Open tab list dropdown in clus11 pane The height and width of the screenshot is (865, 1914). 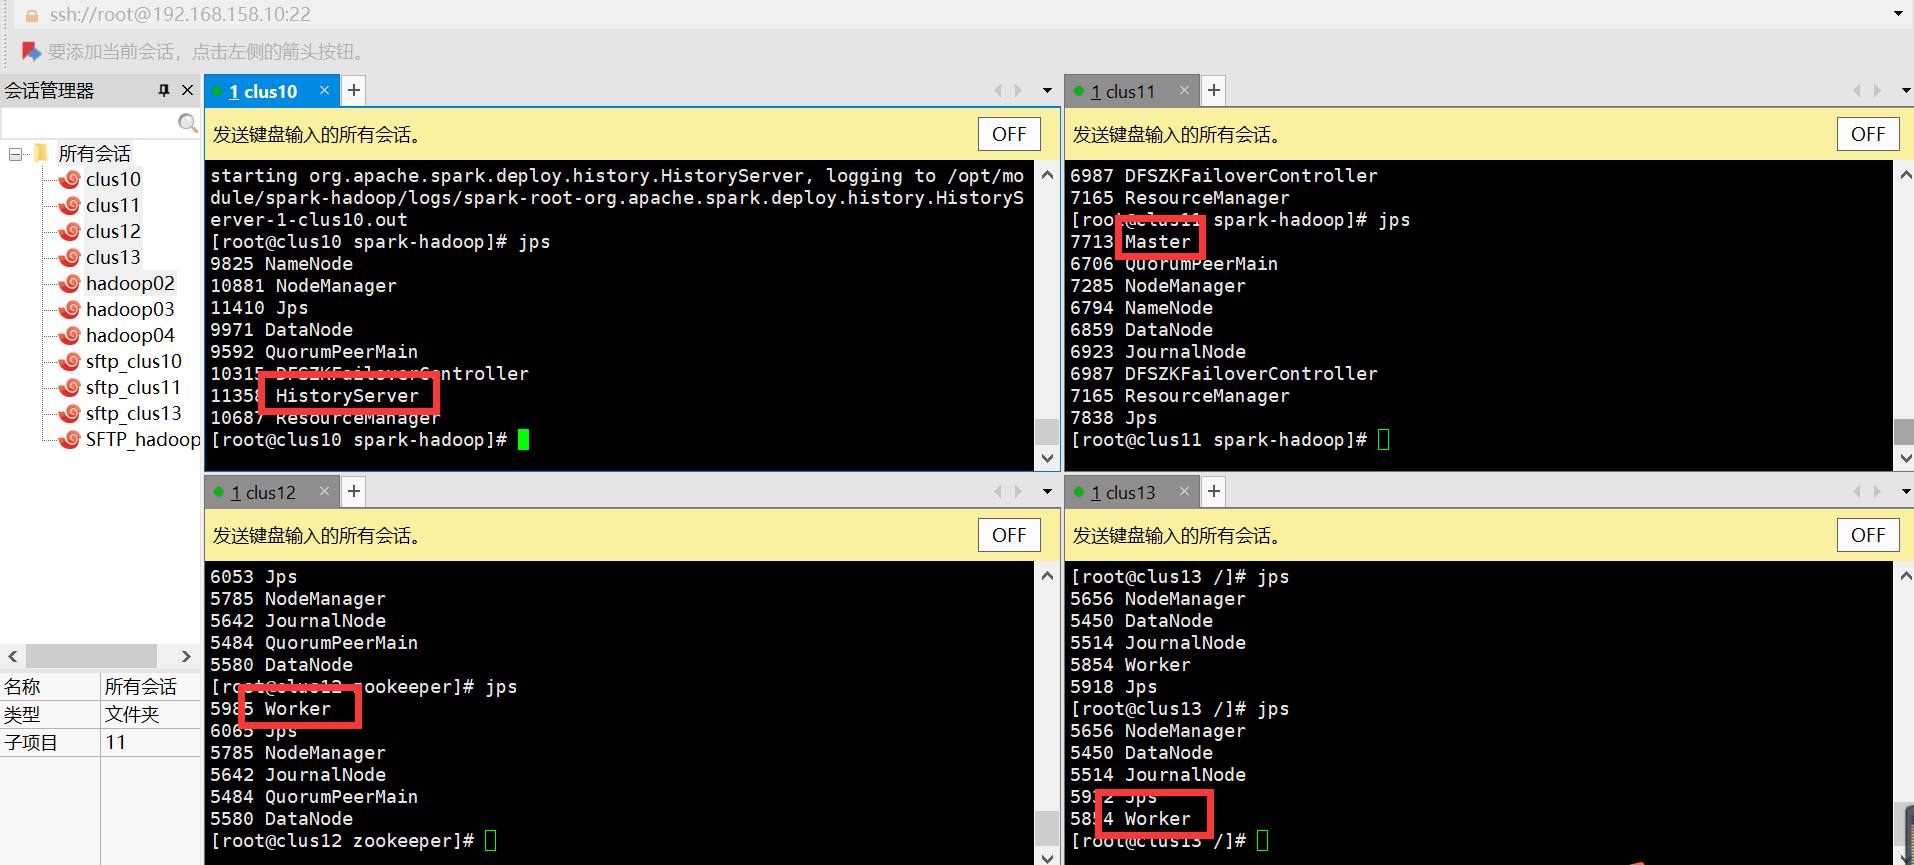pos(1906,91)
